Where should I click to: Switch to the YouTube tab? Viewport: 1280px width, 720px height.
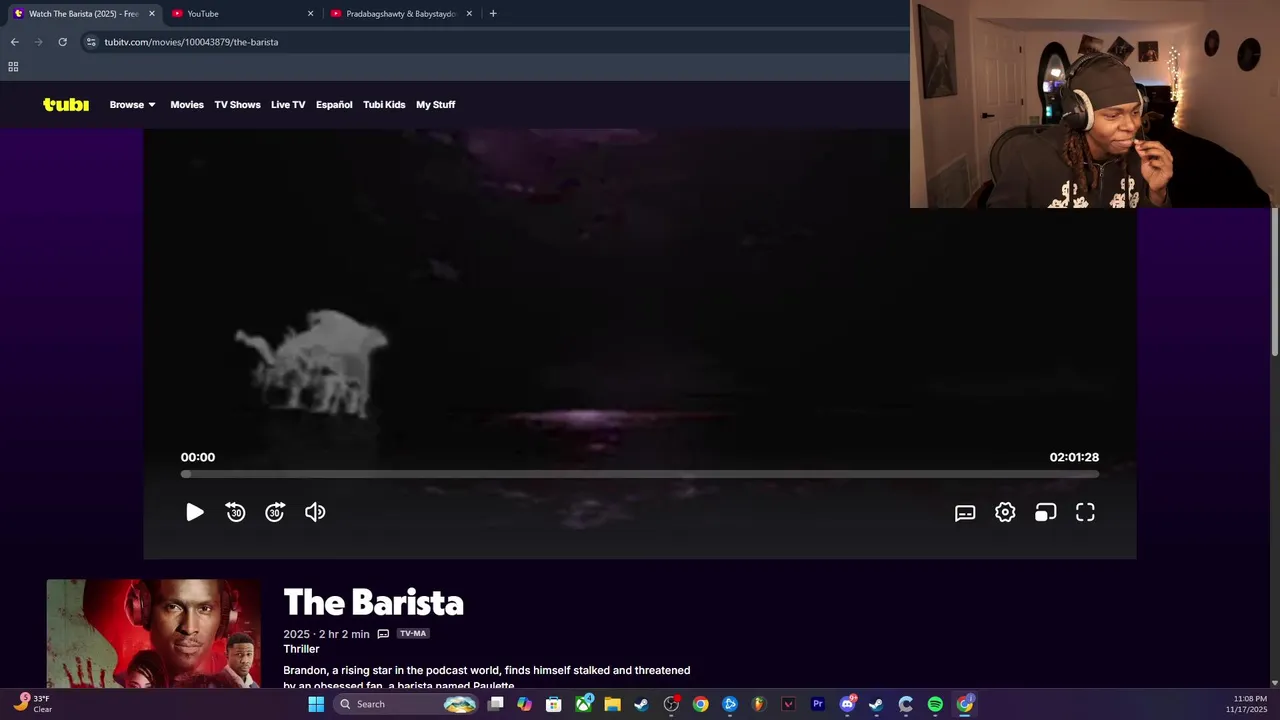(x=240, y=14)
